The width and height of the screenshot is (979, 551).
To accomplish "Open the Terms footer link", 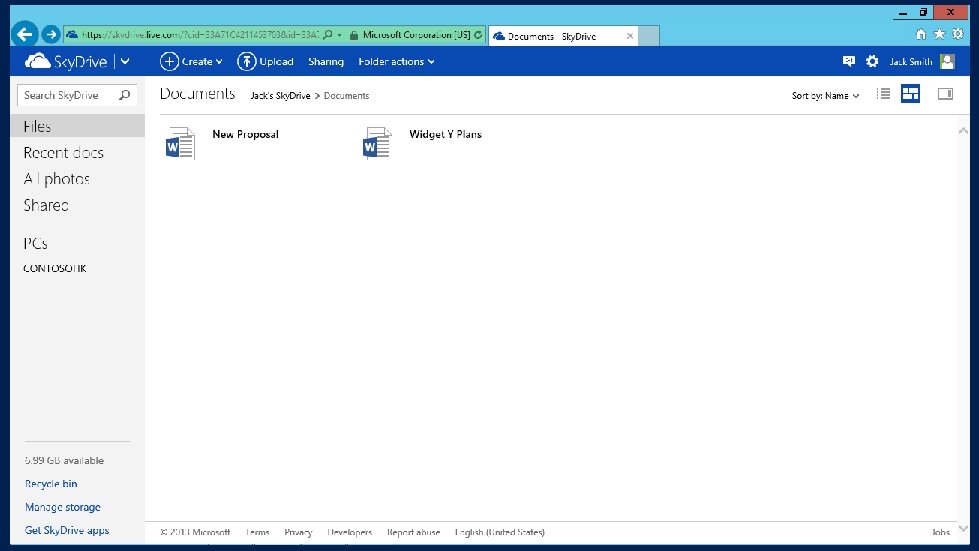I will click(x=257, y=532).
